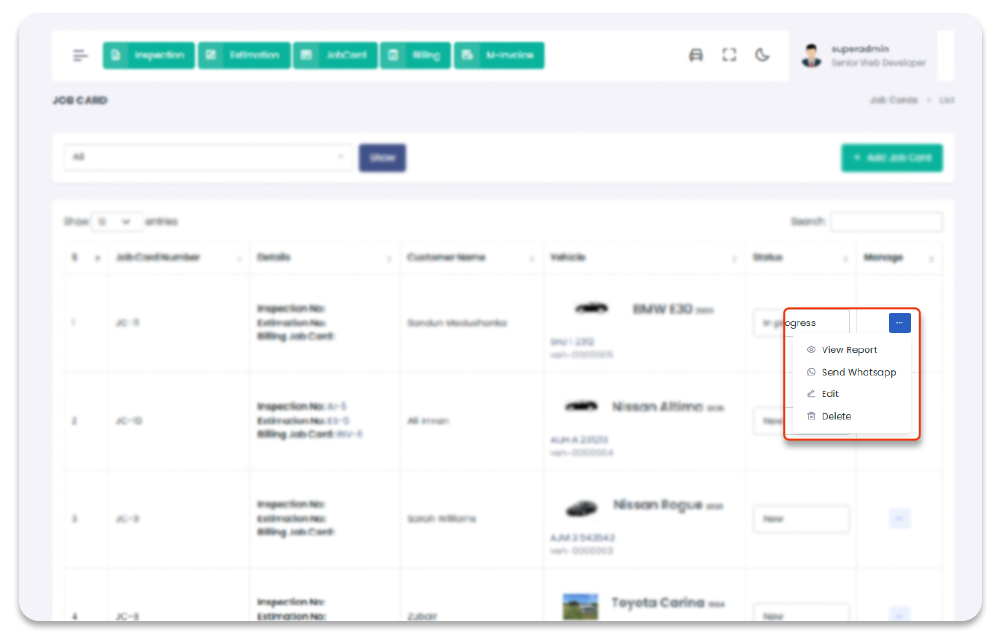Open the Inspection tab in top navigation
The image size is (1000, 633).
tap(148, 56)
